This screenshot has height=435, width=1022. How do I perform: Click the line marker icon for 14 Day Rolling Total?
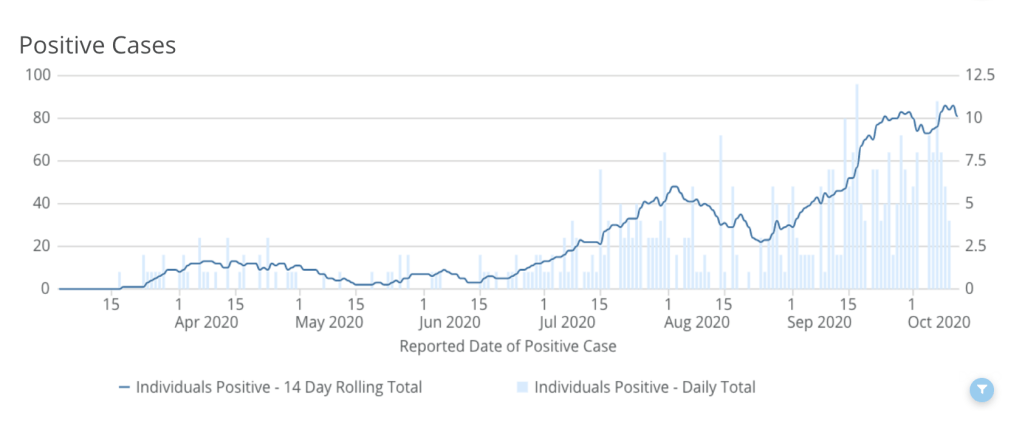coord(124,387)
